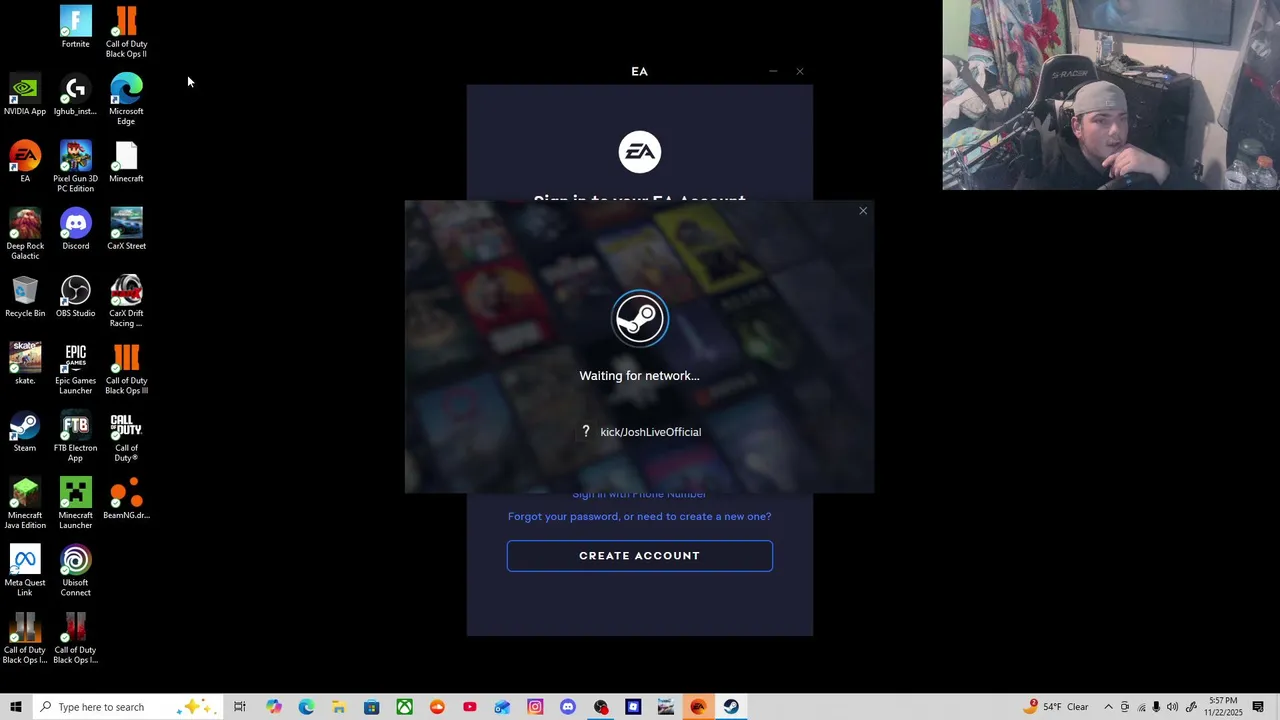The width and height of the screenshot is (1280, 720).
Task: Open the Steam desktop shortcut
Action: click(25, 431)
